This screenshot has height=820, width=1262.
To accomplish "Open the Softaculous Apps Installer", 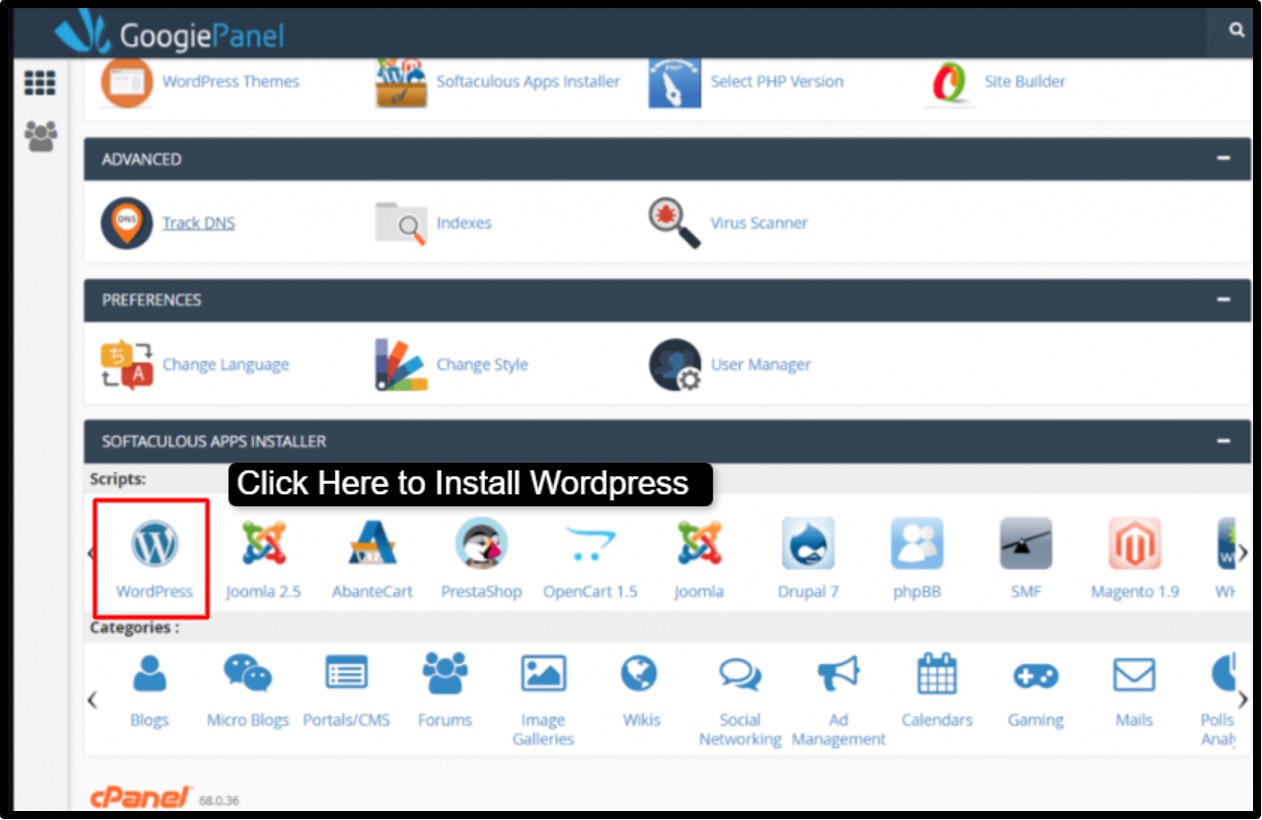I will pyautogui.click(x=529, y=81).
